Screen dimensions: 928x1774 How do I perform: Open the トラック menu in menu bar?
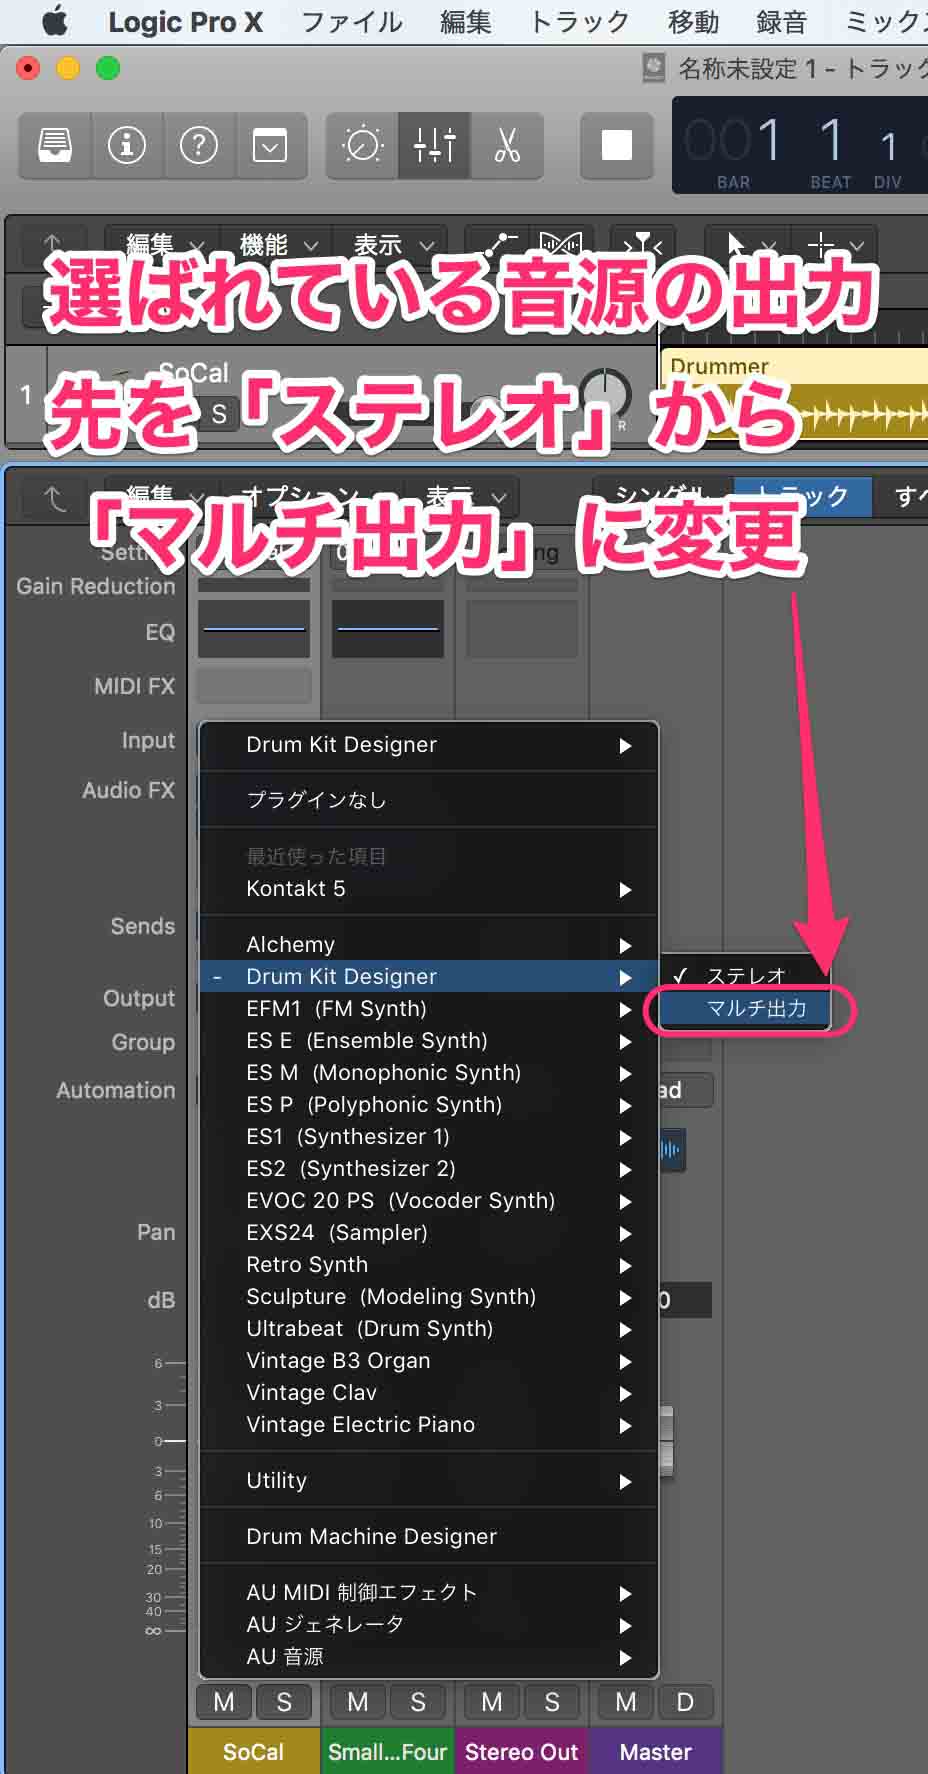(x=579, y=21)
